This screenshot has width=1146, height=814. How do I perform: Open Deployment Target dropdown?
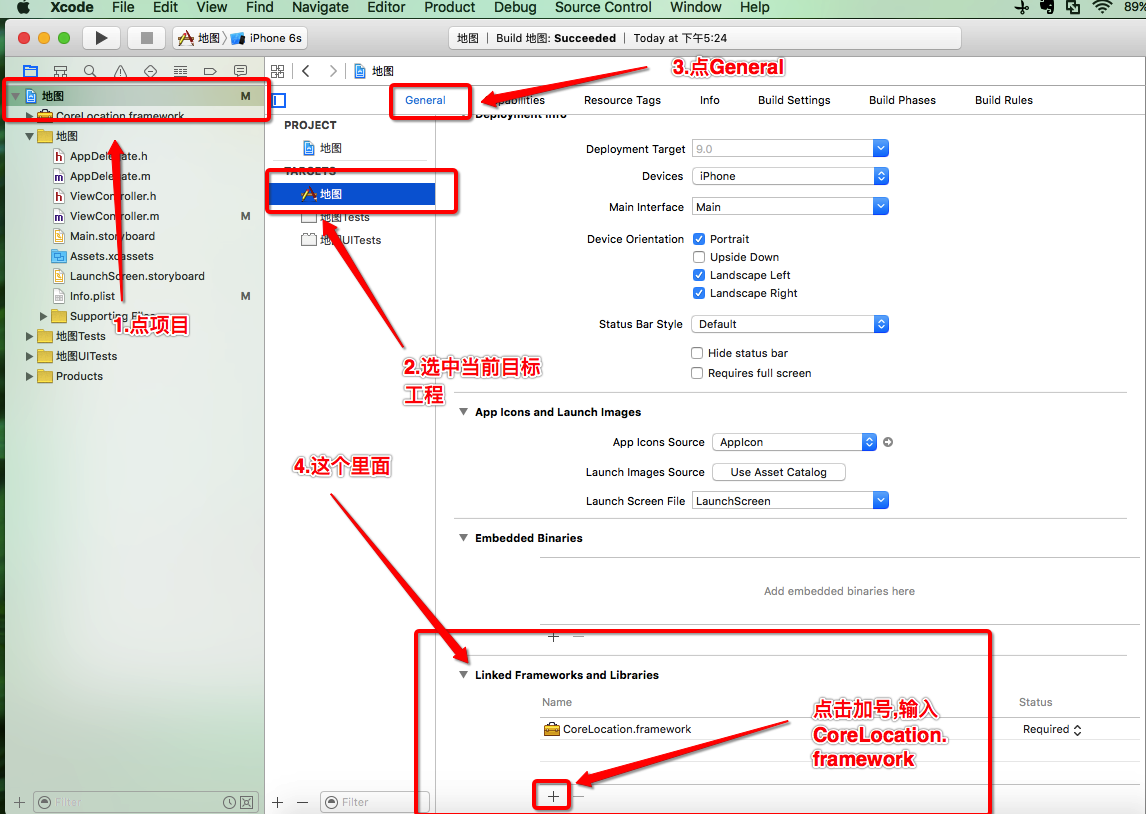(x=881, y=148)
